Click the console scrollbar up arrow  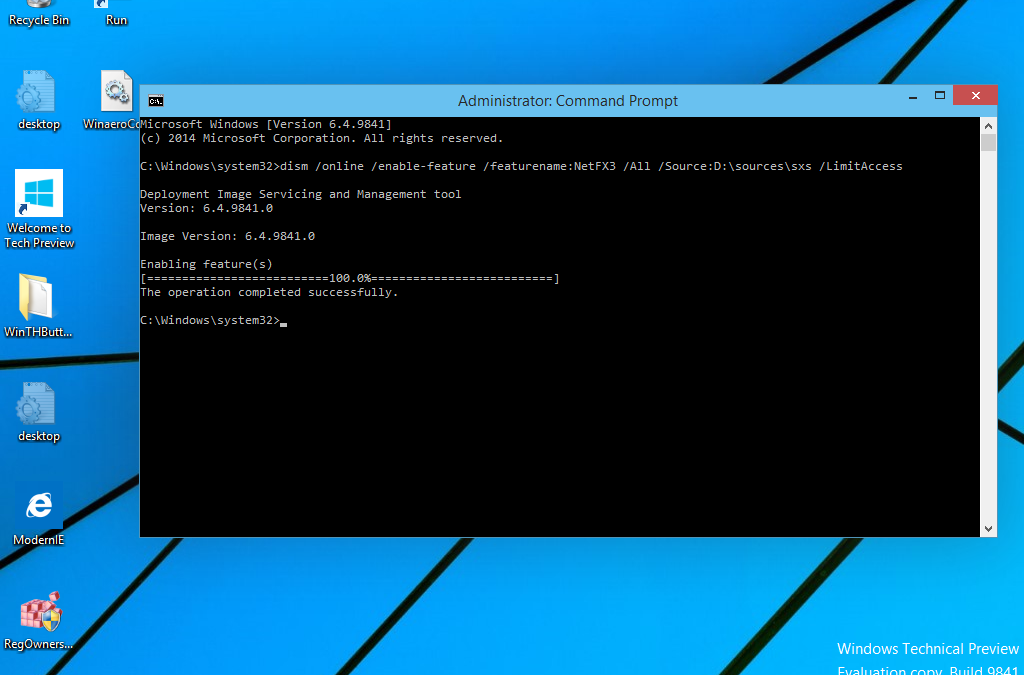point(988,125)
